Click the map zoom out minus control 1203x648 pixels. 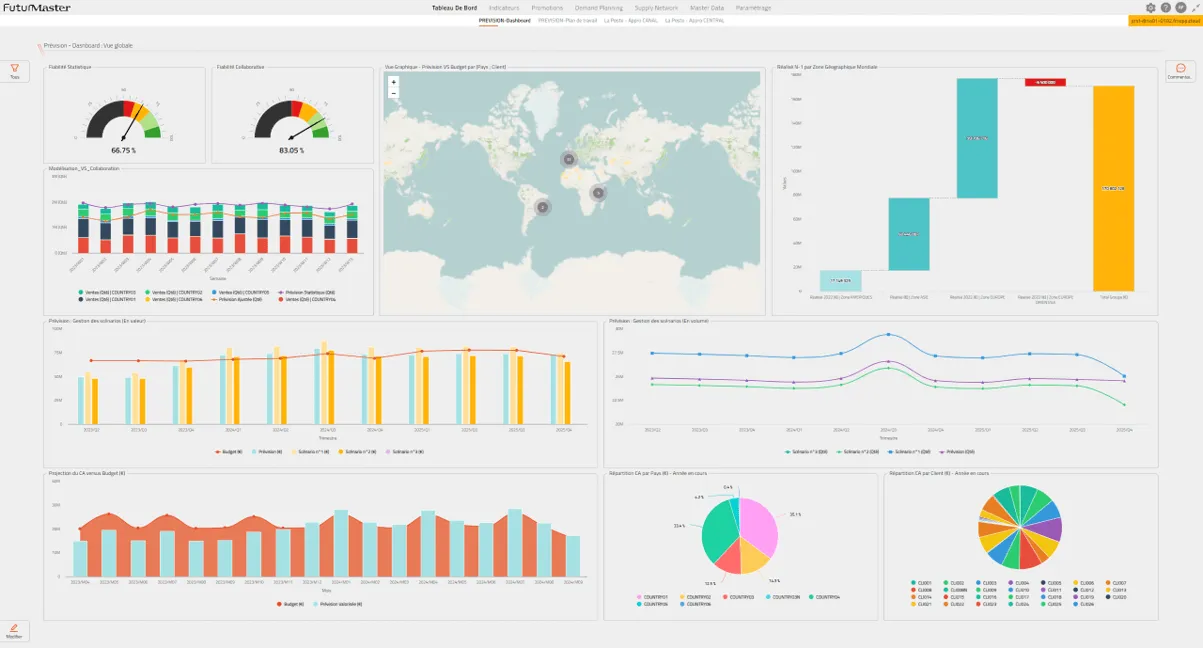392,92
